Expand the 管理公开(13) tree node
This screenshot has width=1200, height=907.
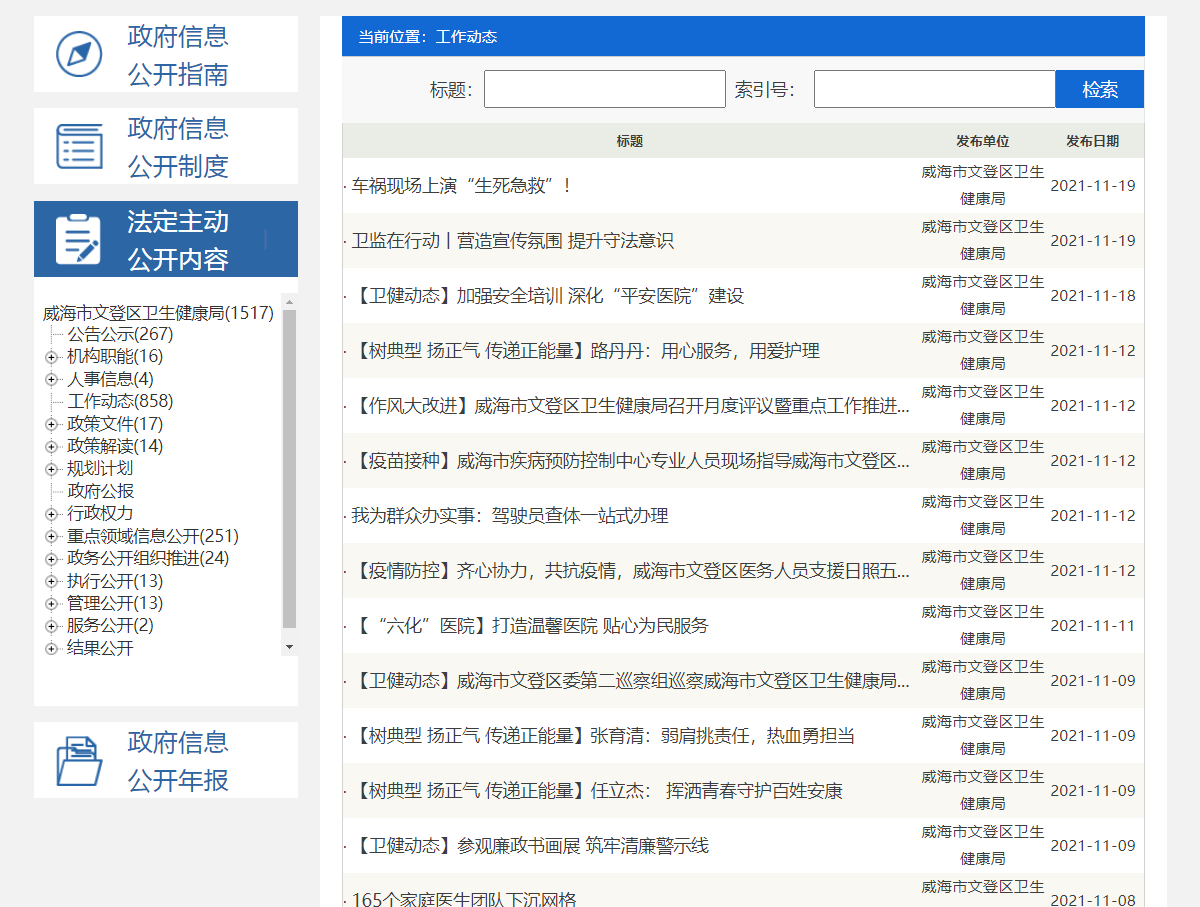click(52, 604)
